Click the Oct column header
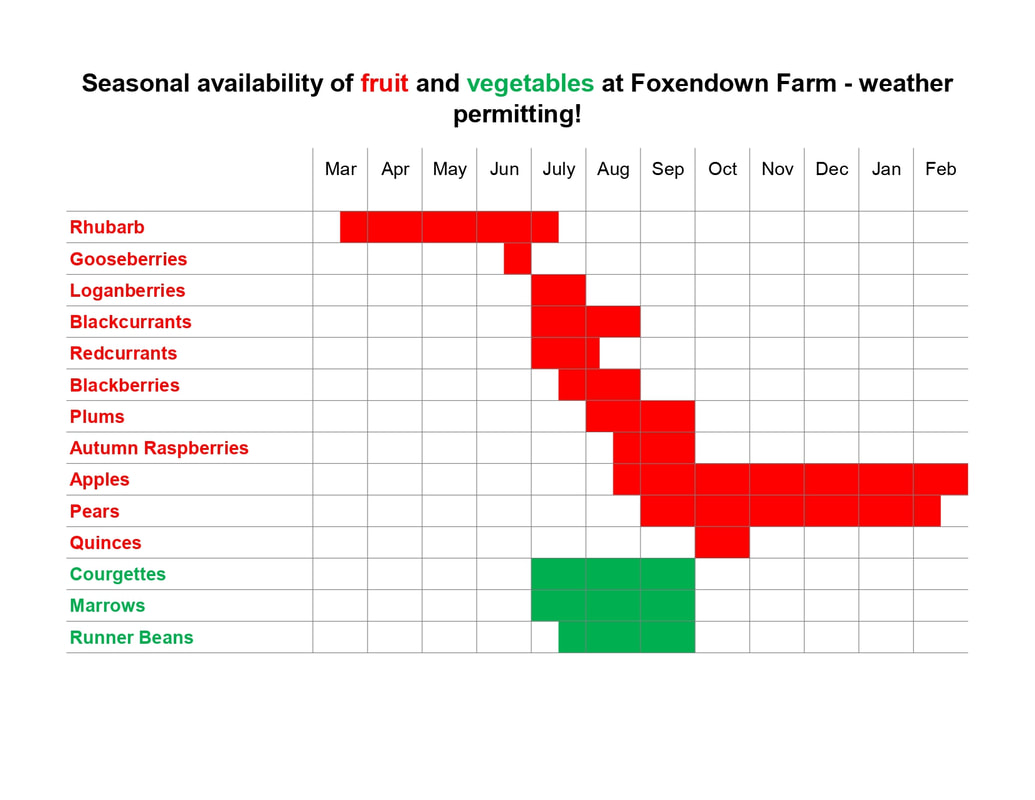 coord(722,169)
